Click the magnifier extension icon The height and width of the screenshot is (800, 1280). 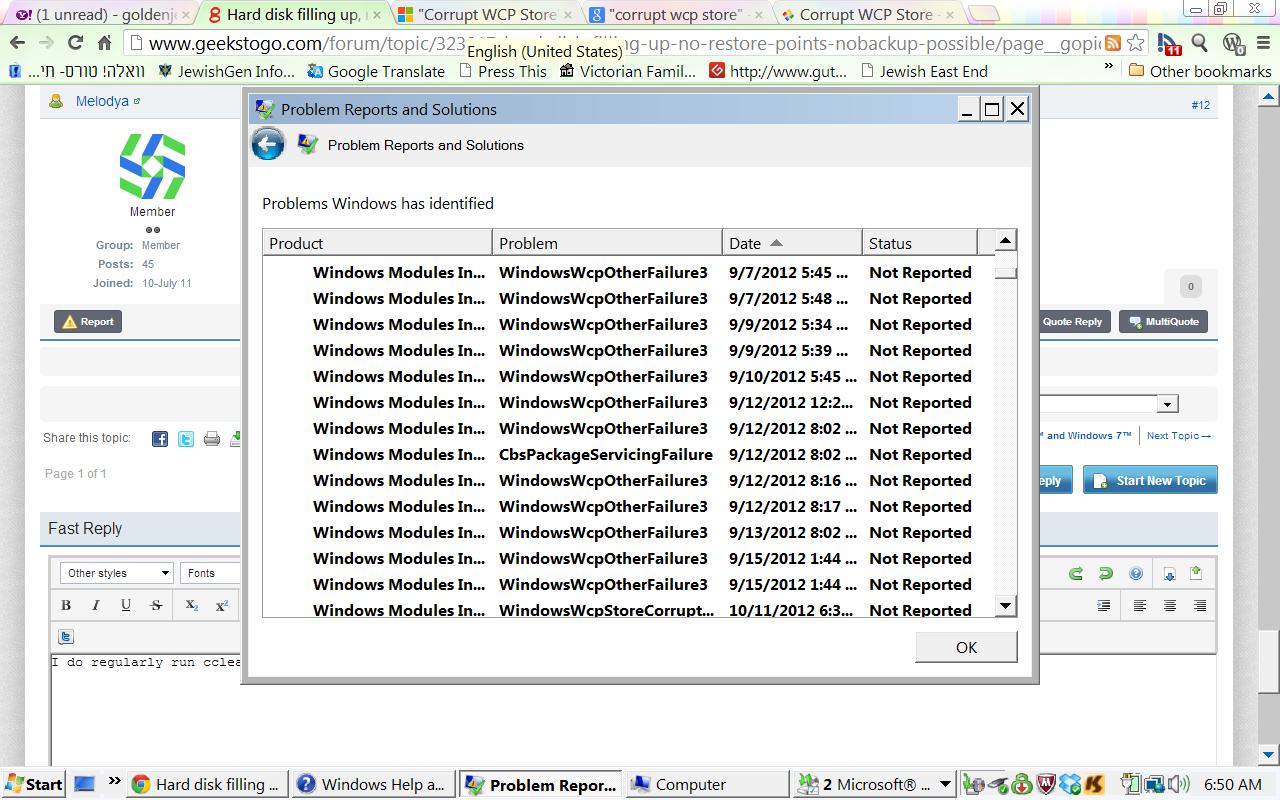(x=1200, y=43)
